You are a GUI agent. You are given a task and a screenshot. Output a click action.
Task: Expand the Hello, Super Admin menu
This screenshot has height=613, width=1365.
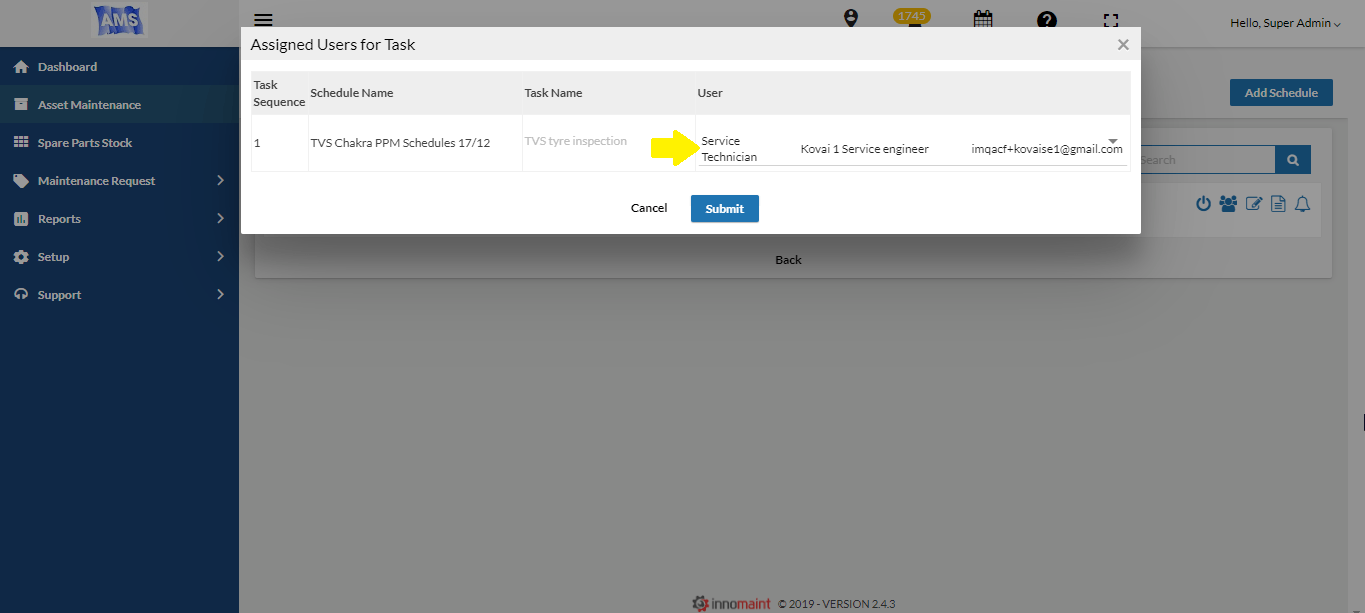click(x=1285, y=23)
